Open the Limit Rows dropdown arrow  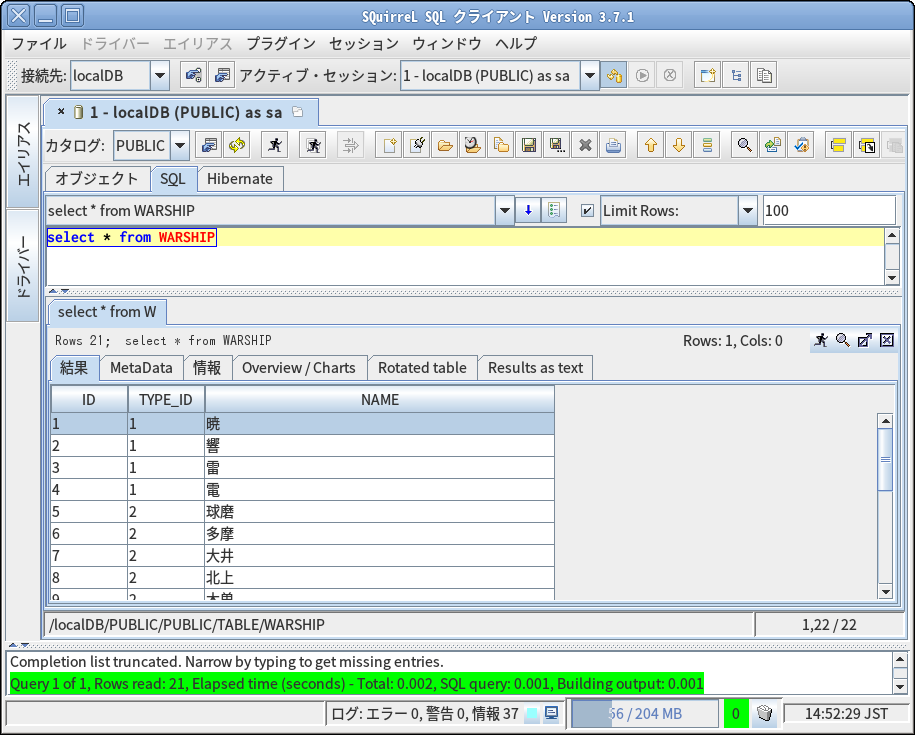tap(748, 211)
